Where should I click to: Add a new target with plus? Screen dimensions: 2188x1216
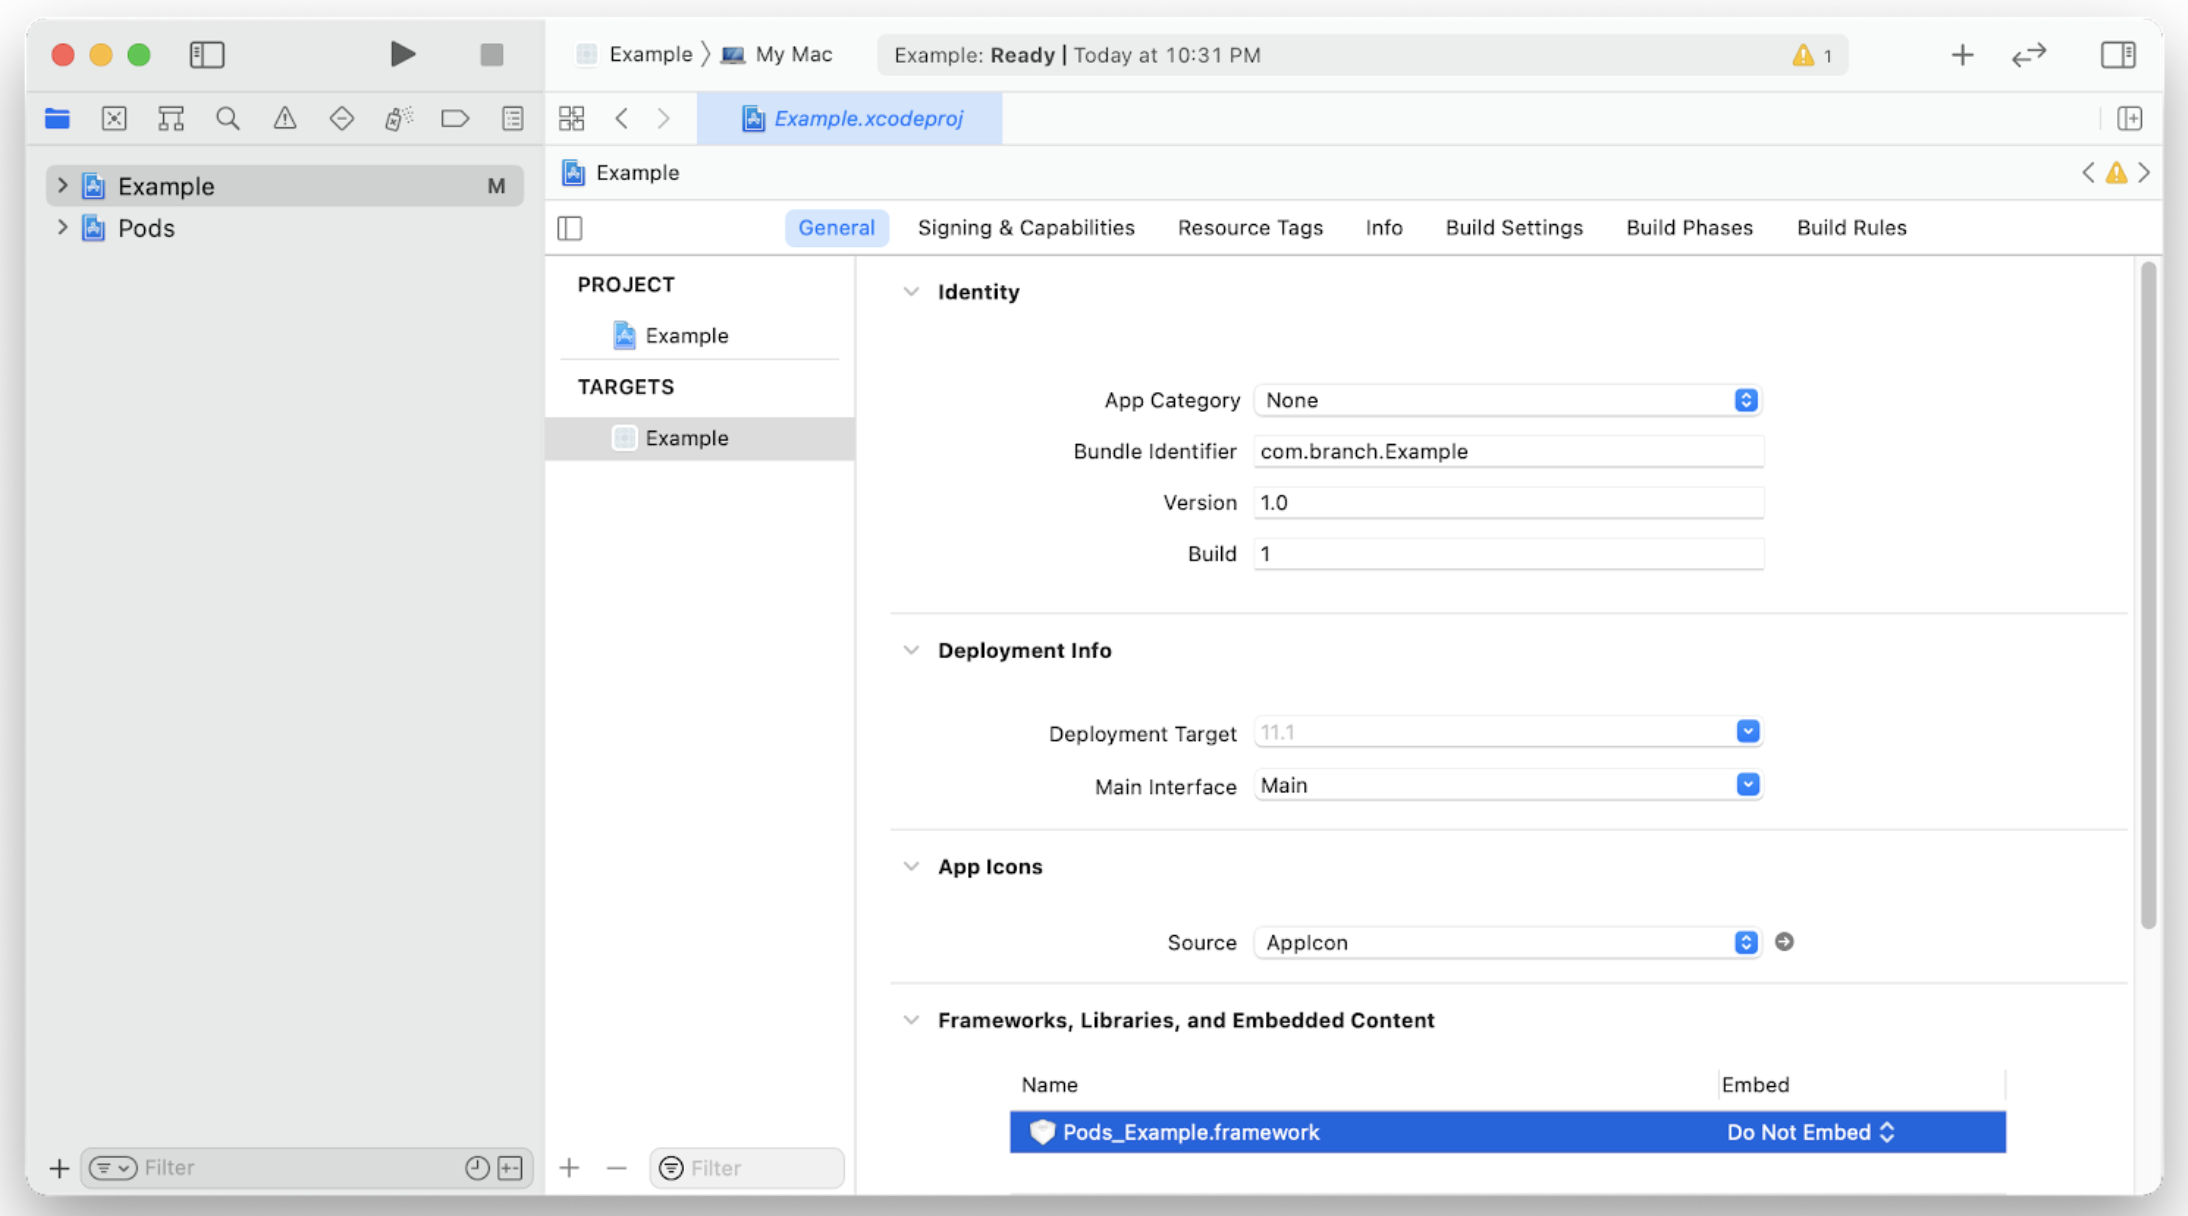tap(569, 1168)
